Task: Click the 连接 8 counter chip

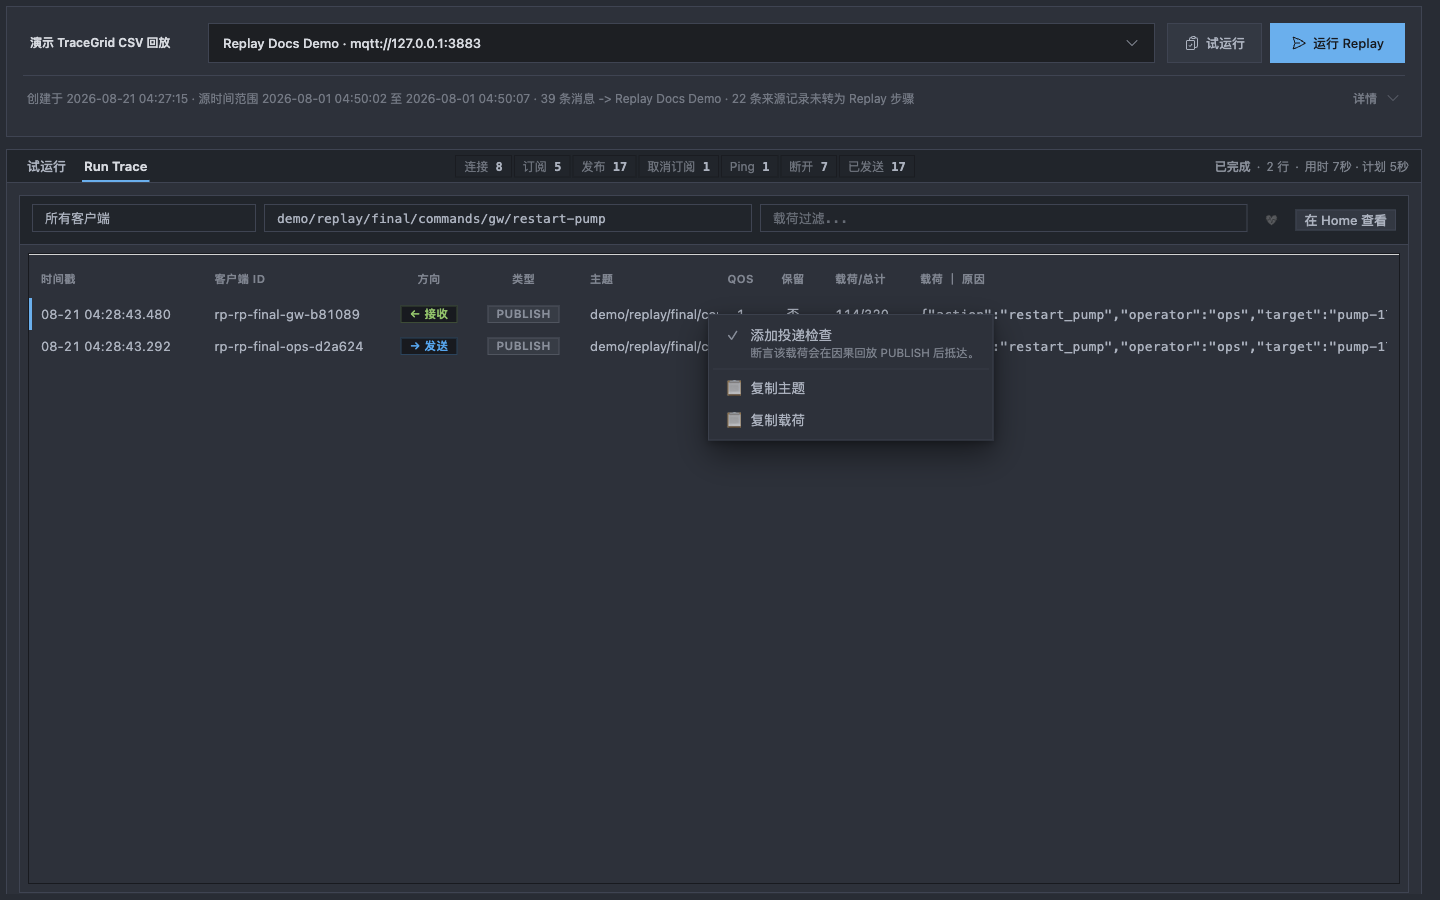Action: click(x=483, y=167)
